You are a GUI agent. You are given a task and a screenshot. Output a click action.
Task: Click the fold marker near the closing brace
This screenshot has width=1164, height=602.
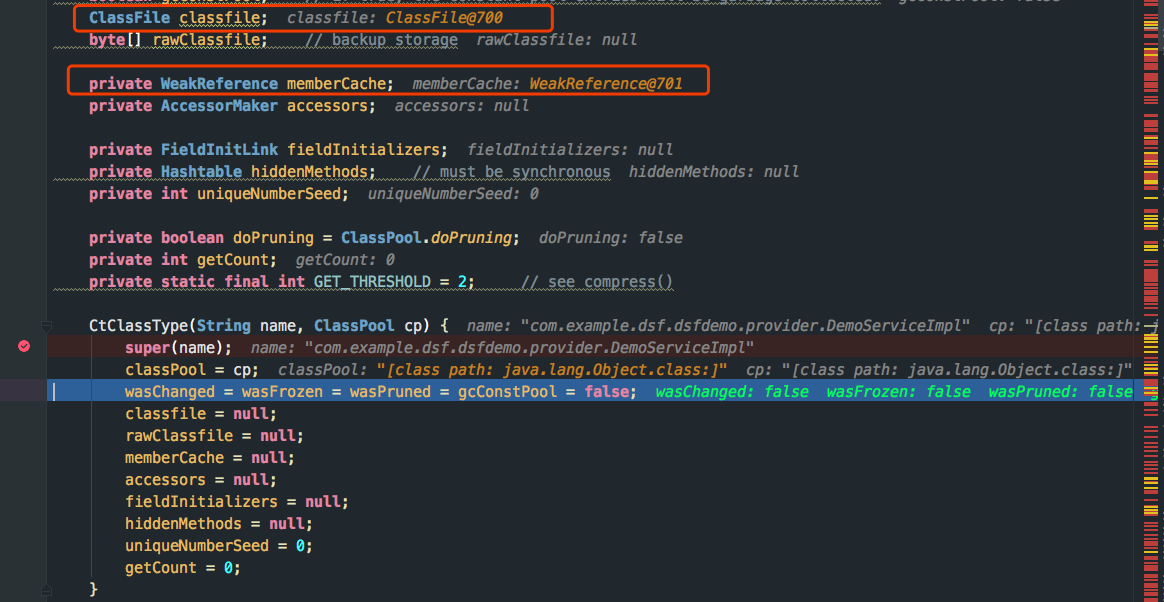pyautogui.click(x=44, y=589)
